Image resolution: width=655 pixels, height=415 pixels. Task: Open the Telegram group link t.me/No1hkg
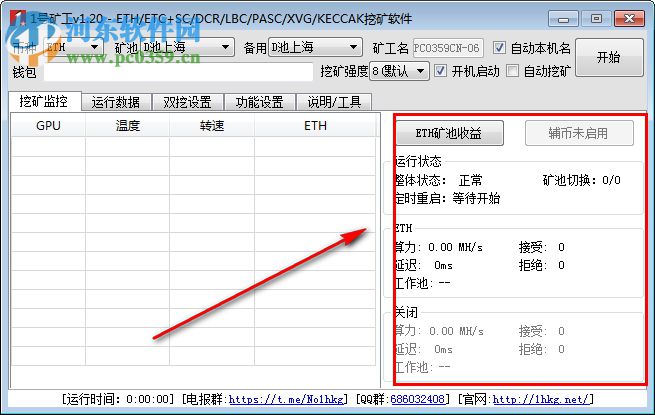pos(286,399)
